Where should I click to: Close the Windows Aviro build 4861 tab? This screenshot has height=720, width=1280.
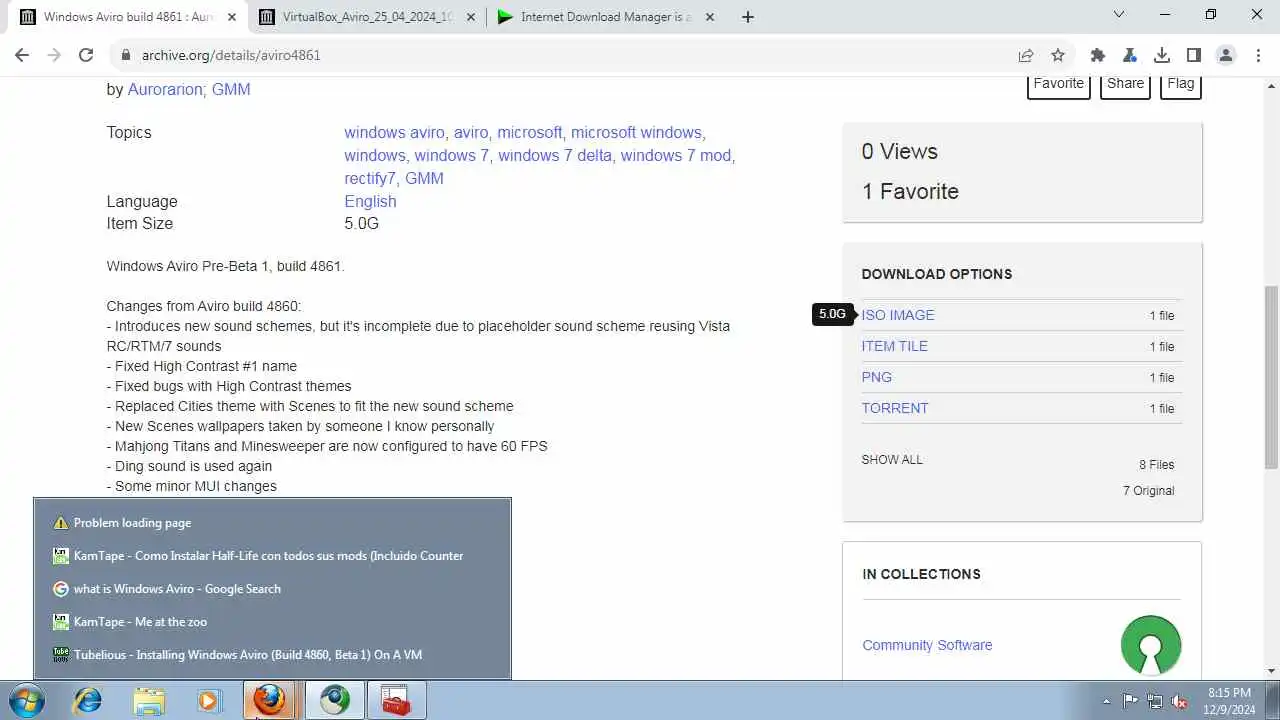[x=232, y=16]
